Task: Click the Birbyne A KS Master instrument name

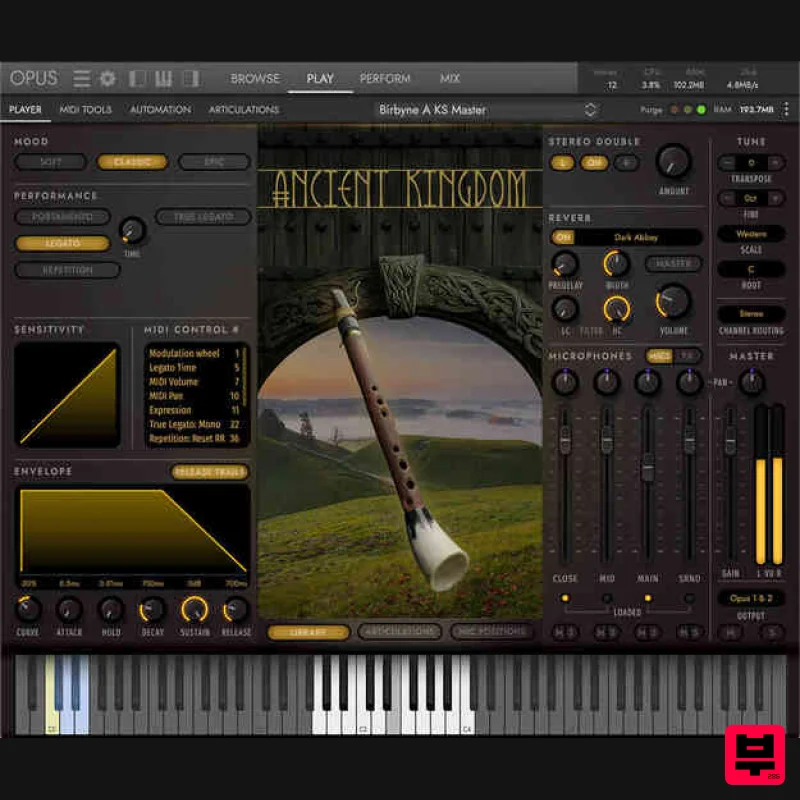Action: click(432, 110)
